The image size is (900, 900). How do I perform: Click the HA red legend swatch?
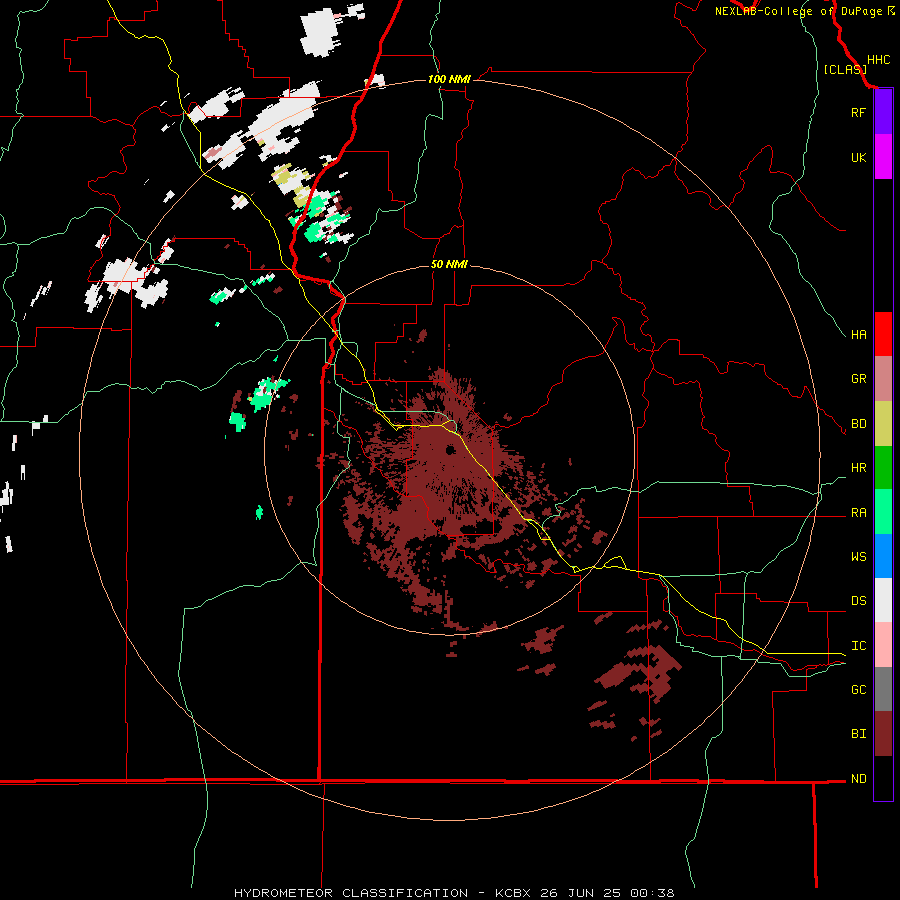click(883, 334)
